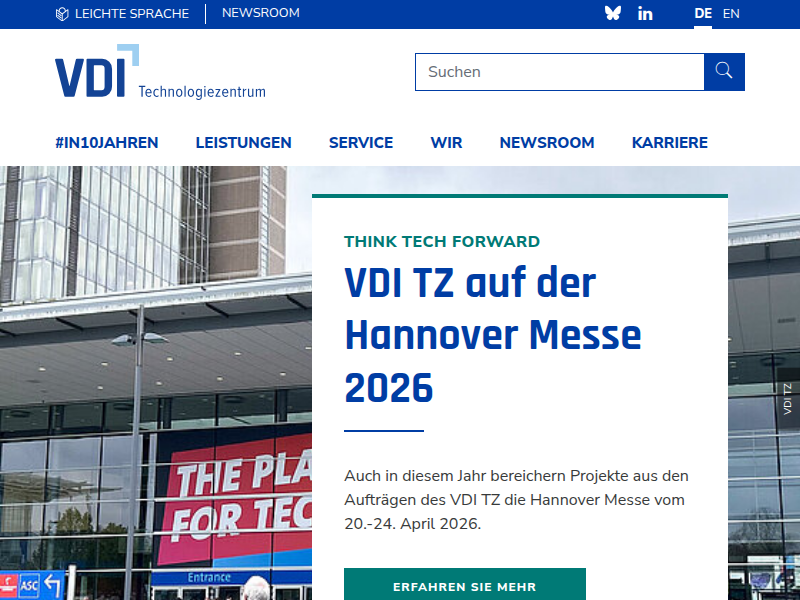Switch site language to EN
Image resolution: width=800 pixels, height=600 pixels.
[731, 14]
